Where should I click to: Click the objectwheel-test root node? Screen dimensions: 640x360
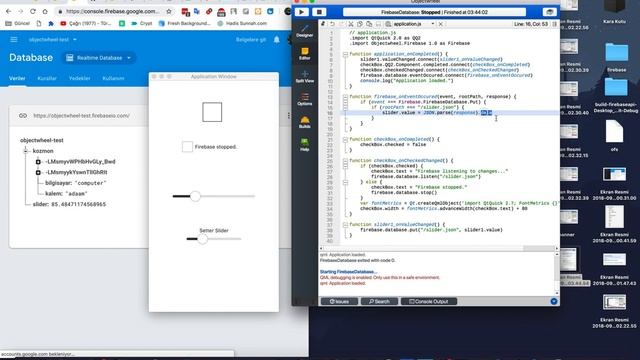tap(42, 140)
